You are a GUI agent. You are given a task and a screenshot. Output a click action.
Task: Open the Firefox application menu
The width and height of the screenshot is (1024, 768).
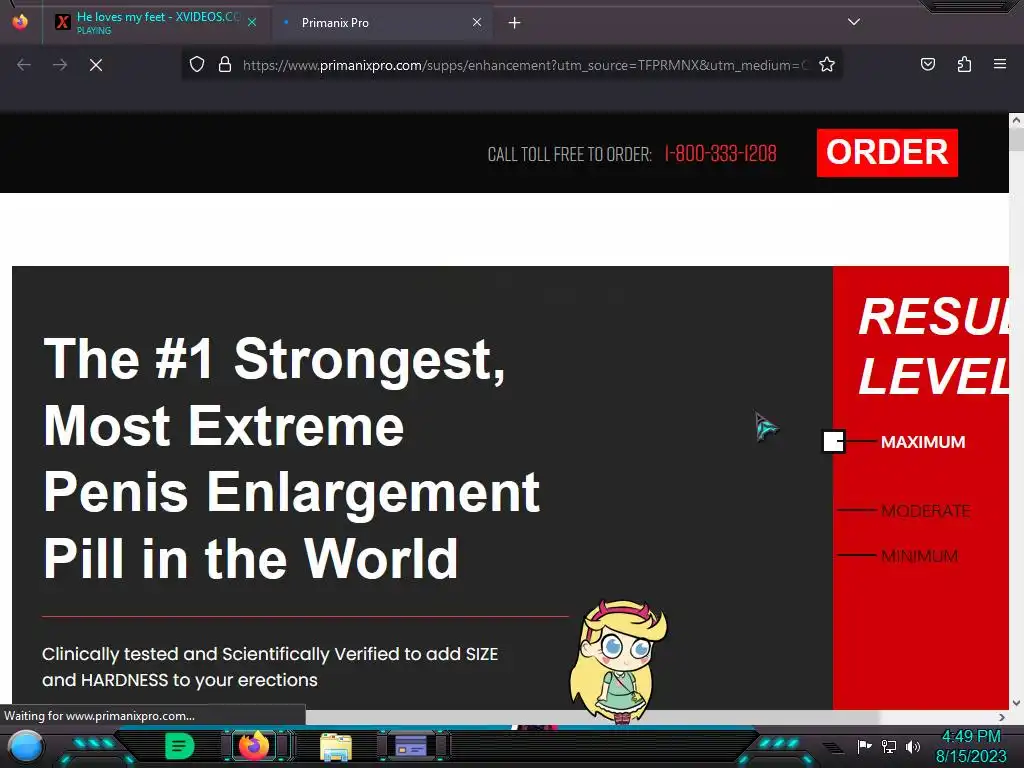click(1000, 64)
